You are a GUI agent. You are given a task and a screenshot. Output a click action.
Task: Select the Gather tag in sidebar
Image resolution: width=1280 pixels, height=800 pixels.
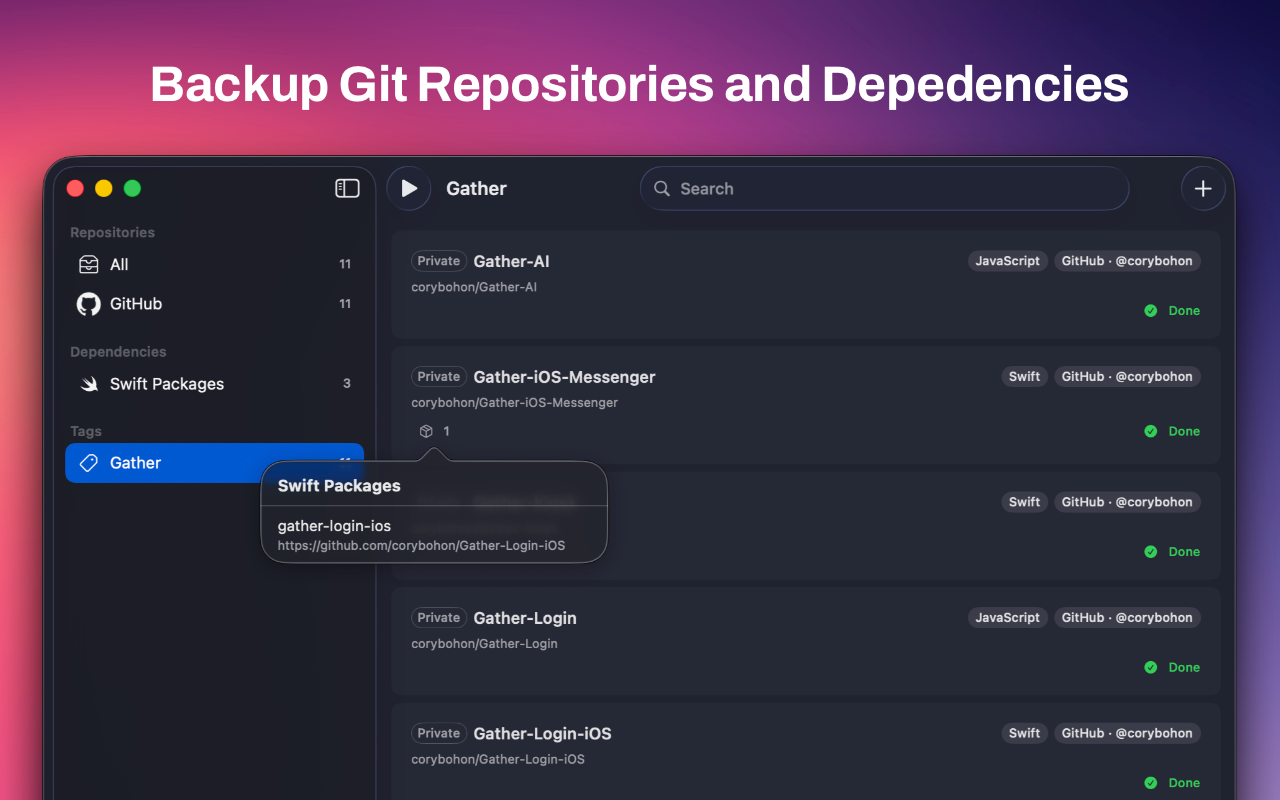[x=215, y=463]
